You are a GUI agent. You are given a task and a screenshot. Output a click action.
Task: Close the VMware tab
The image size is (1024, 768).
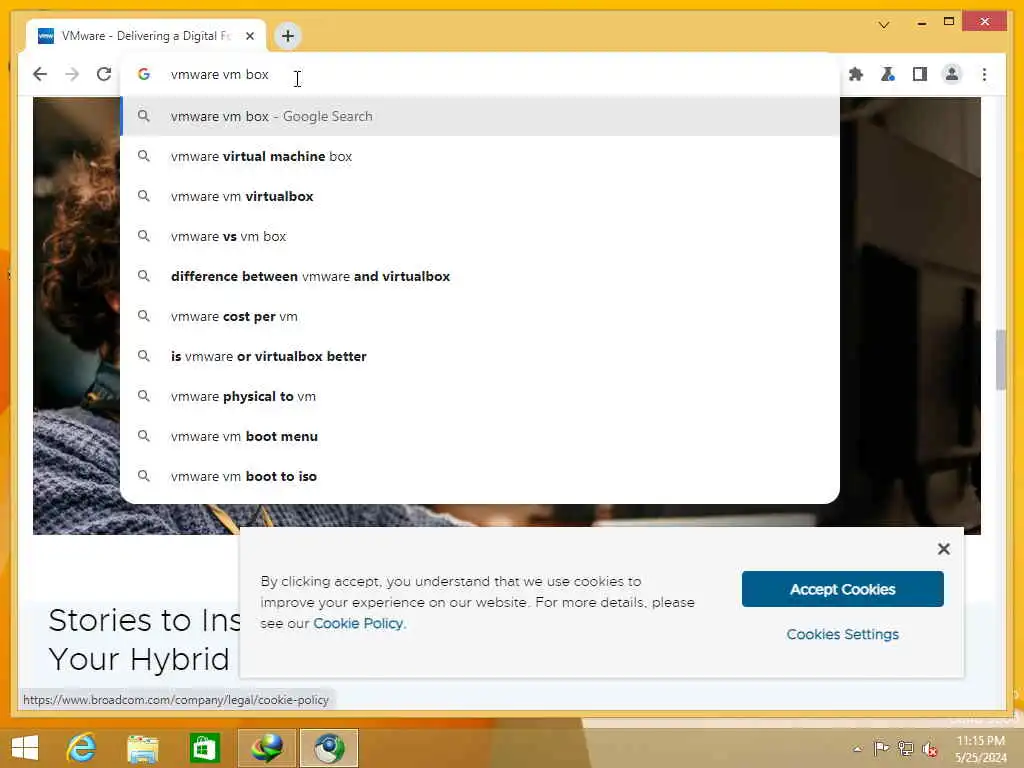click(249, 36)
